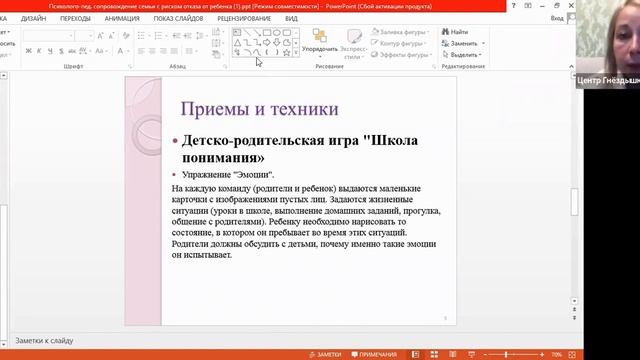Toggle right text alignment
The height and width of the screenshot is (360, 640).
point(163,51)
